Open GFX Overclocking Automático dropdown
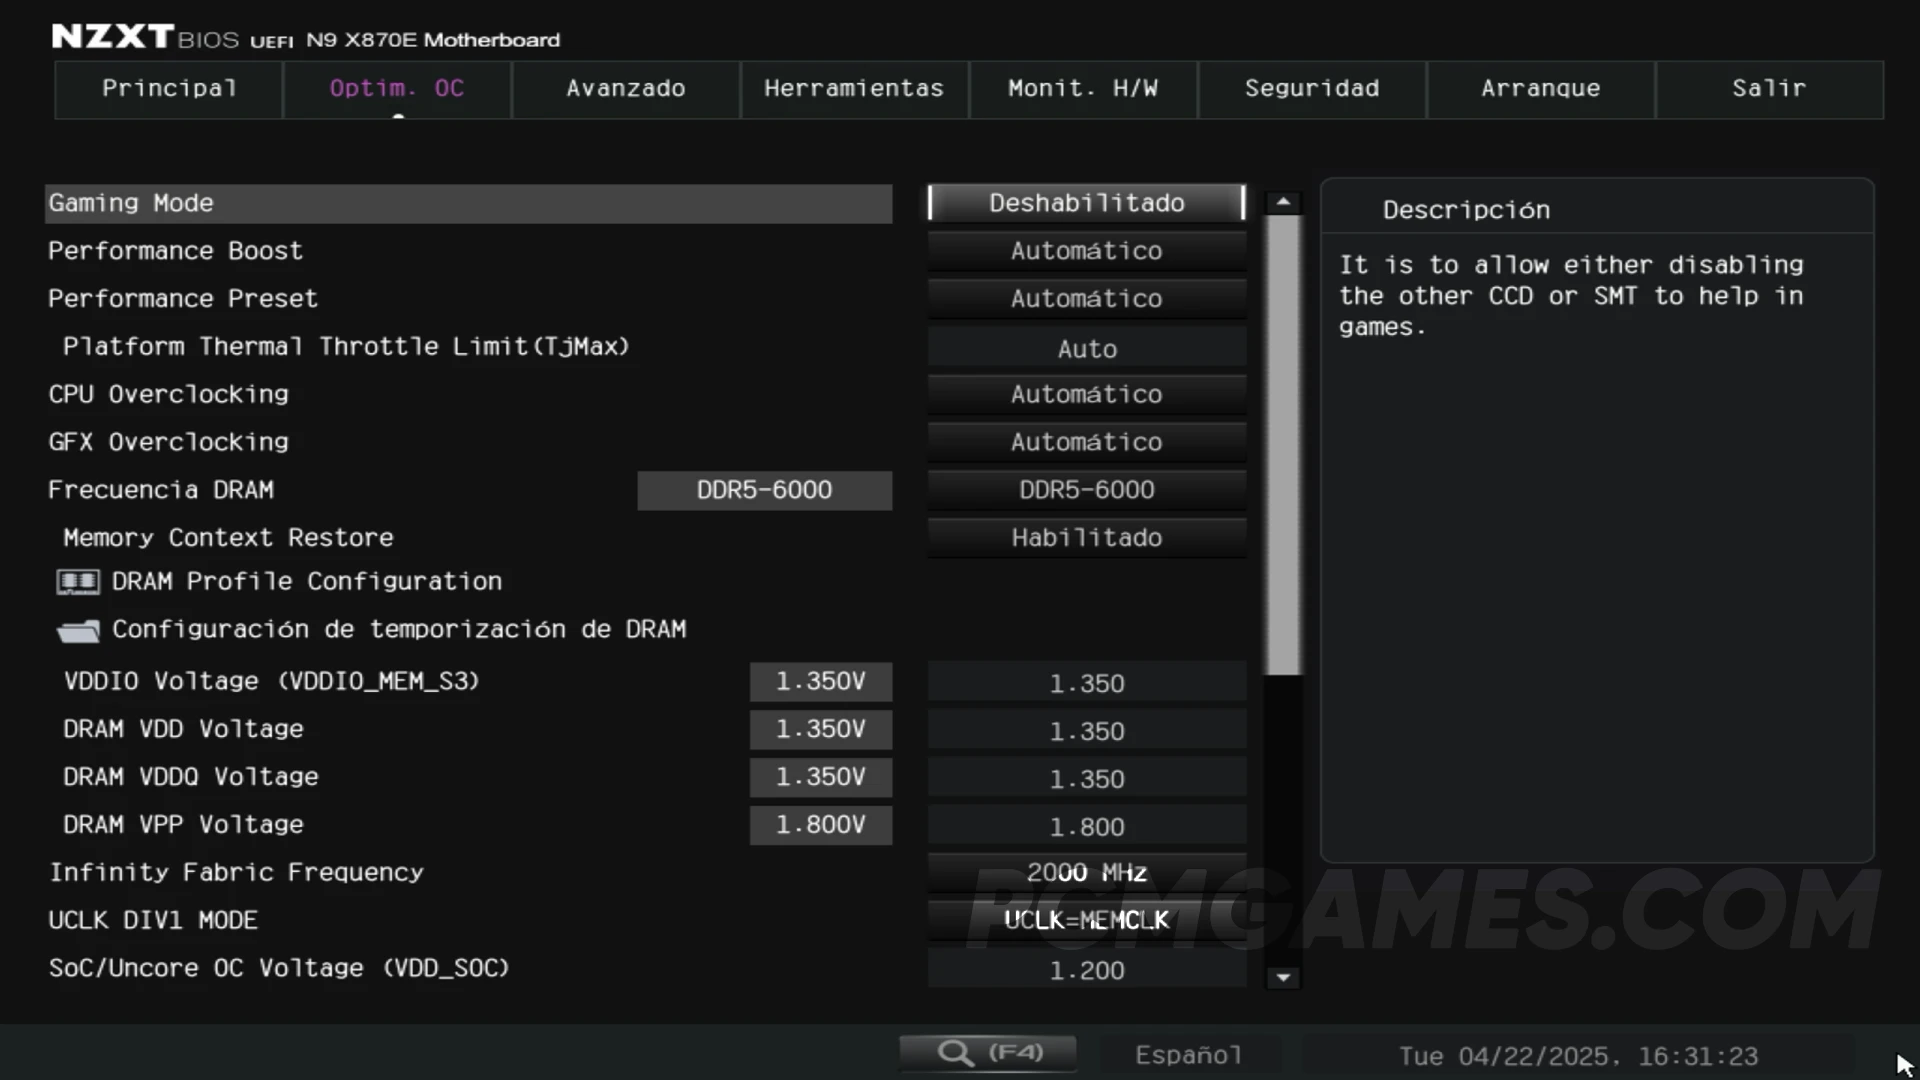 pos(1087,443)
